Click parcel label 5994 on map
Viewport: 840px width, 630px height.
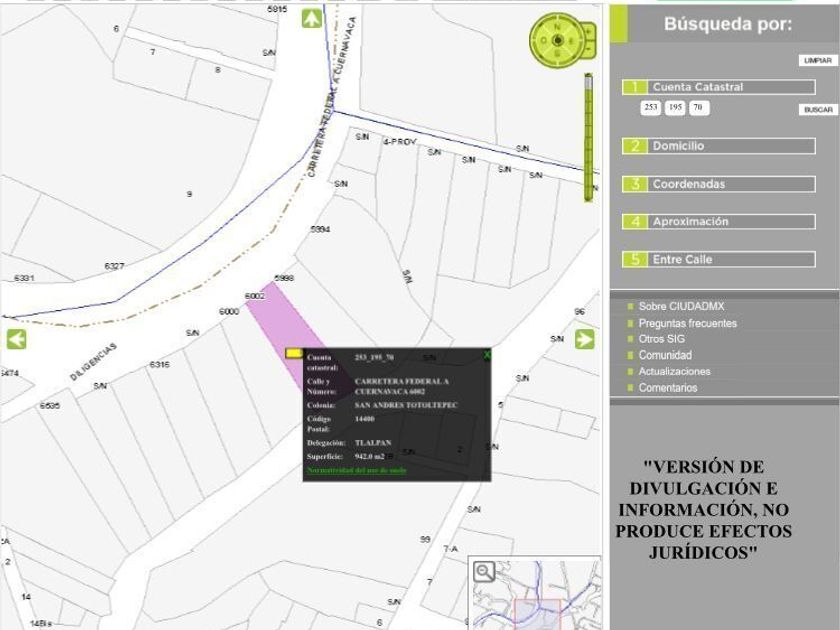click(x=320, y=229)
